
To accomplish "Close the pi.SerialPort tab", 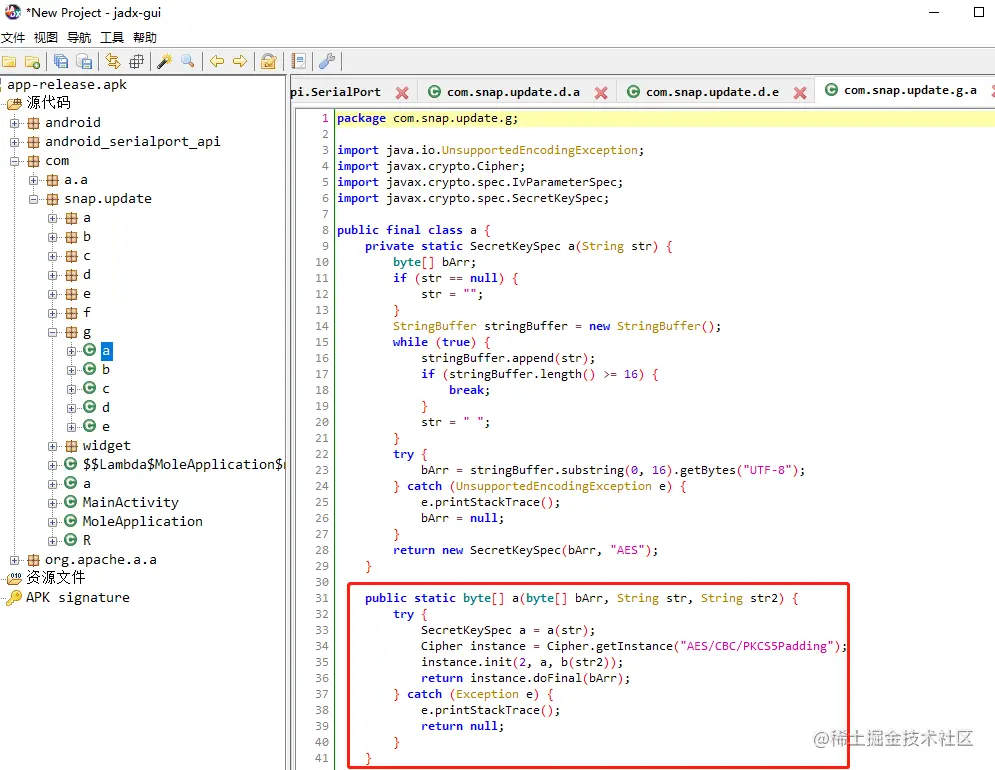I will pos(402,93).
